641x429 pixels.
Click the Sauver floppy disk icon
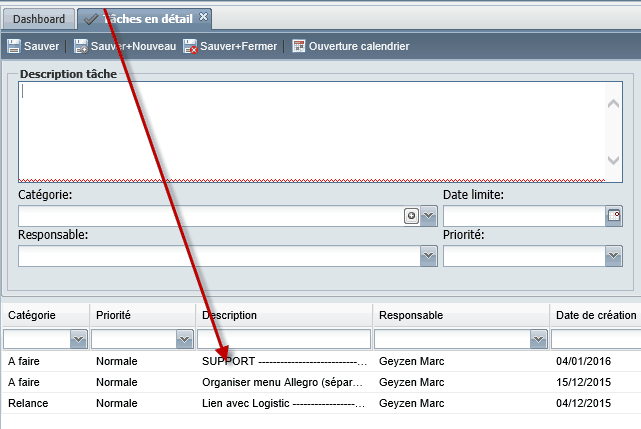(x=13, y=46)
